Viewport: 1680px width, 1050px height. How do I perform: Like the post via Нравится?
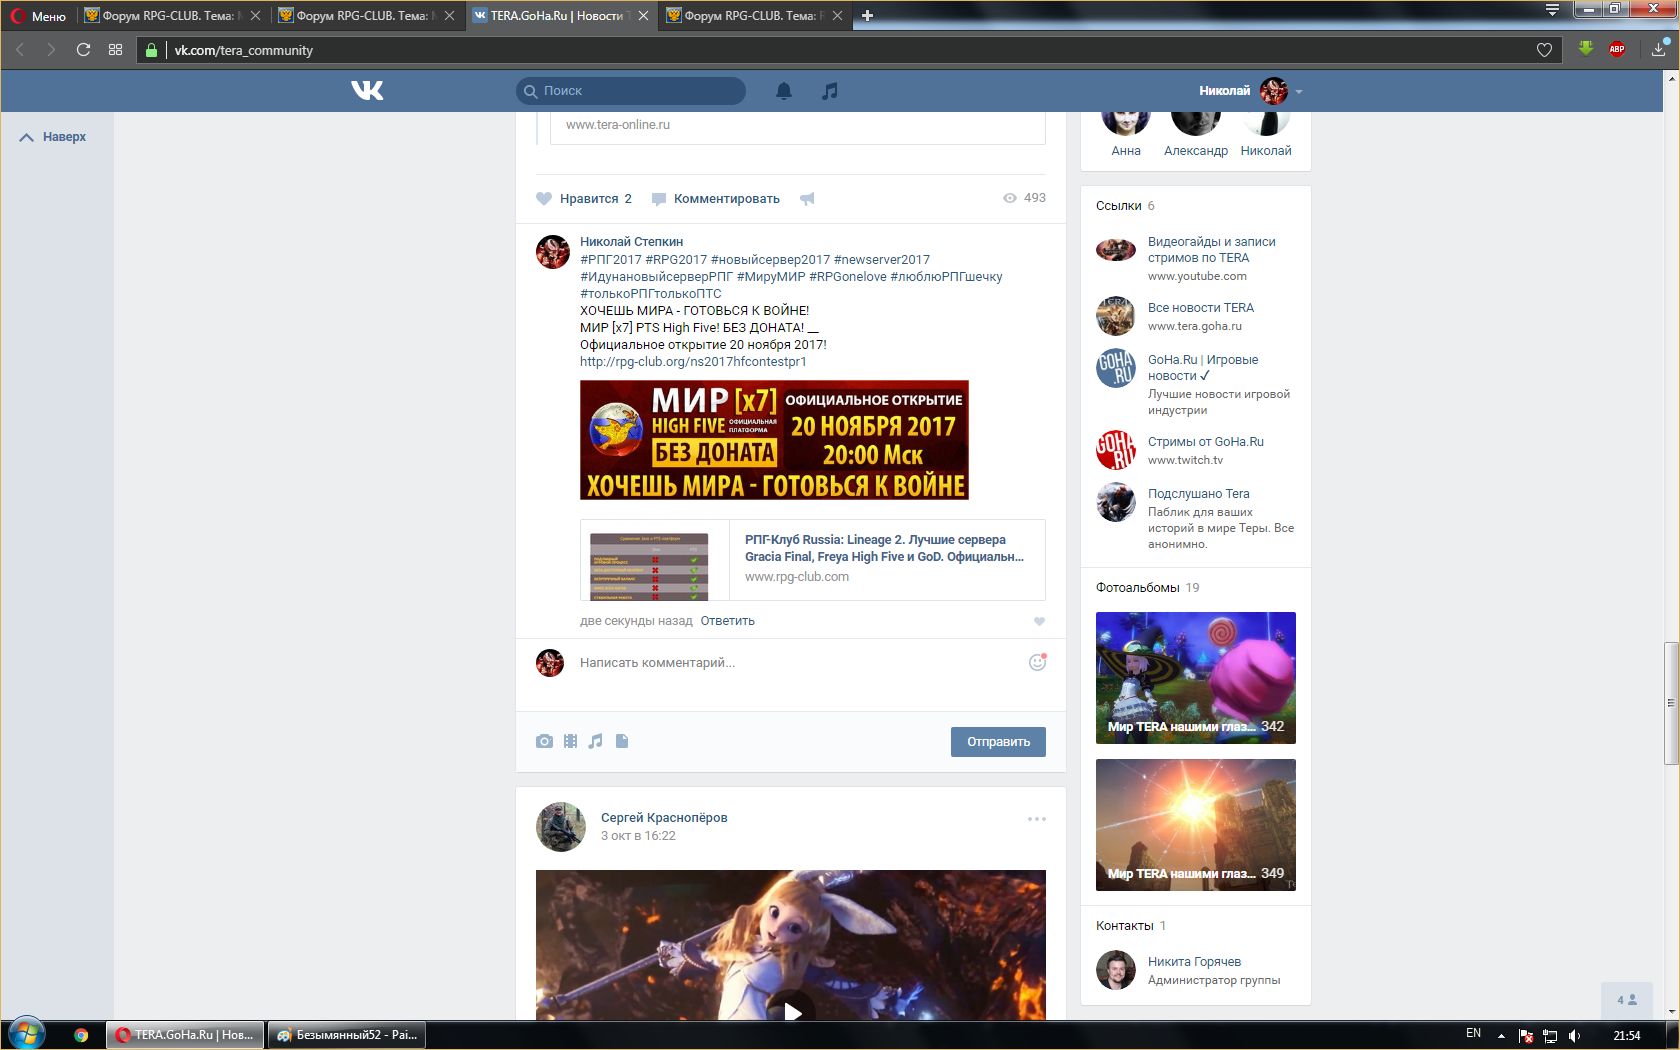584,199
